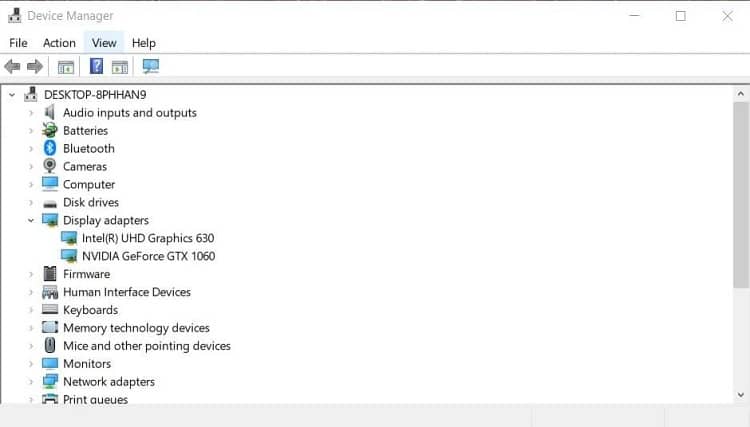The image size is (750, 427).
Task: Open the View menu
Action: (104, 43)
